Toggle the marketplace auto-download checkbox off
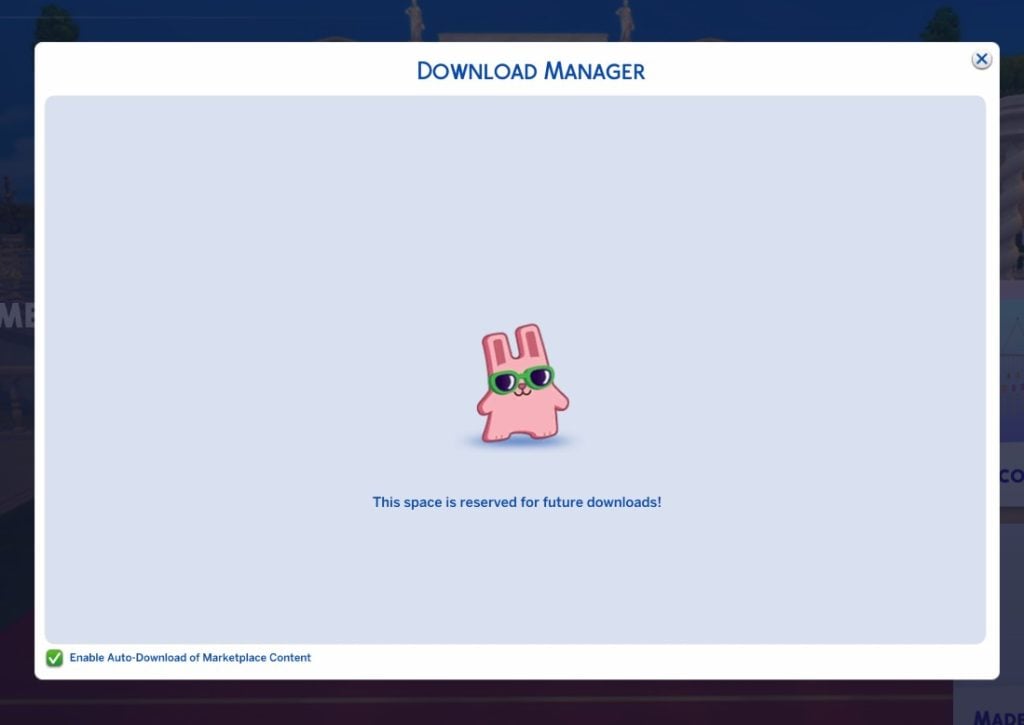 tap(53, 657)
